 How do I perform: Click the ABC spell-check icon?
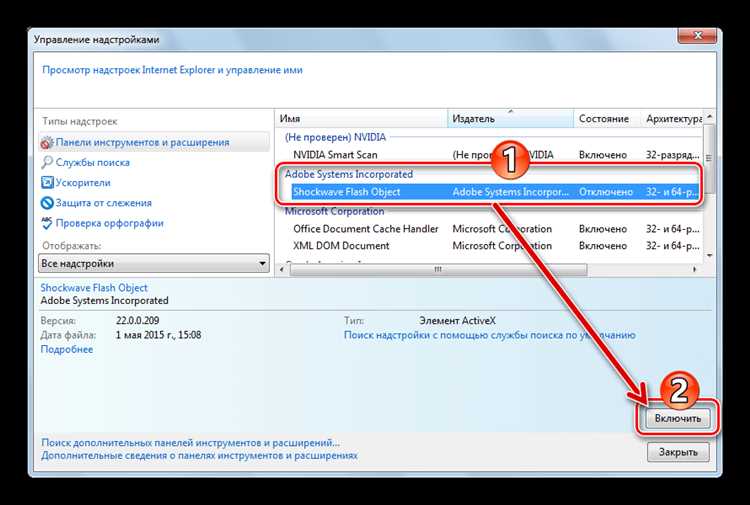[x=47, y=223]
